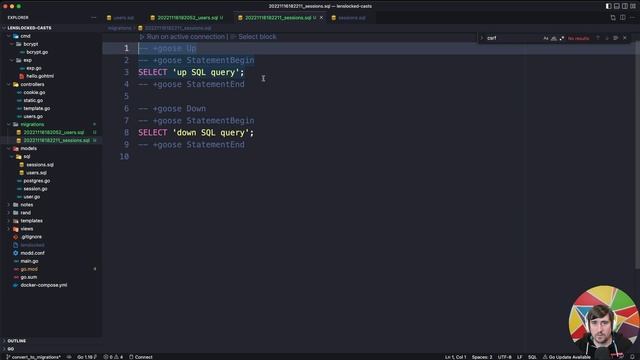Toggle match whole word in find widget
Image resolution: width=640 pixels, height=360 pixels.
(x=554, y=38)
